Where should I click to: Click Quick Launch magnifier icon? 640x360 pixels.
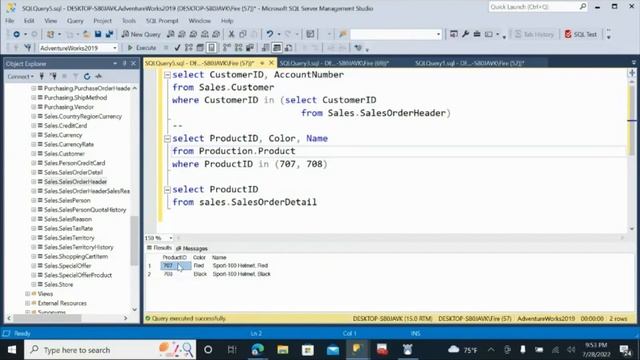pos(583,7)
